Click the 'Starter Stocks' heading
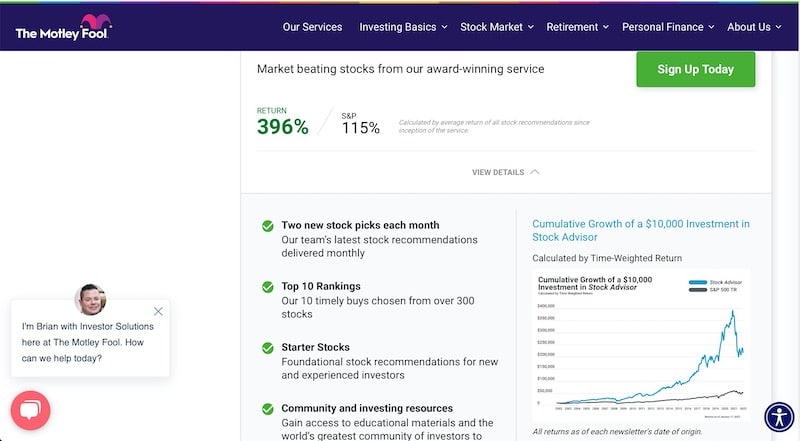800x441 pixels. pyautogui.click(x=315, y=347)
